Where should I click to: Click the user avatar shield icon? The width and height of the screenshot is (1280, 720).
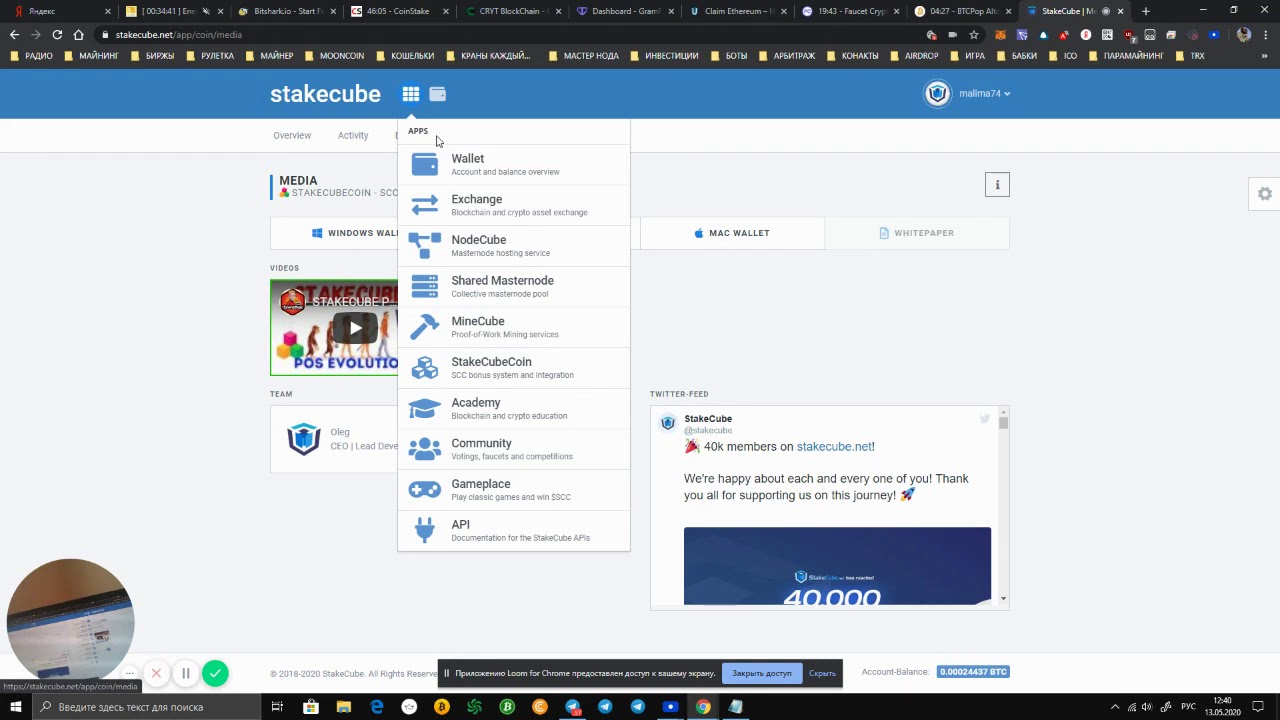click(x=937, y=94)
